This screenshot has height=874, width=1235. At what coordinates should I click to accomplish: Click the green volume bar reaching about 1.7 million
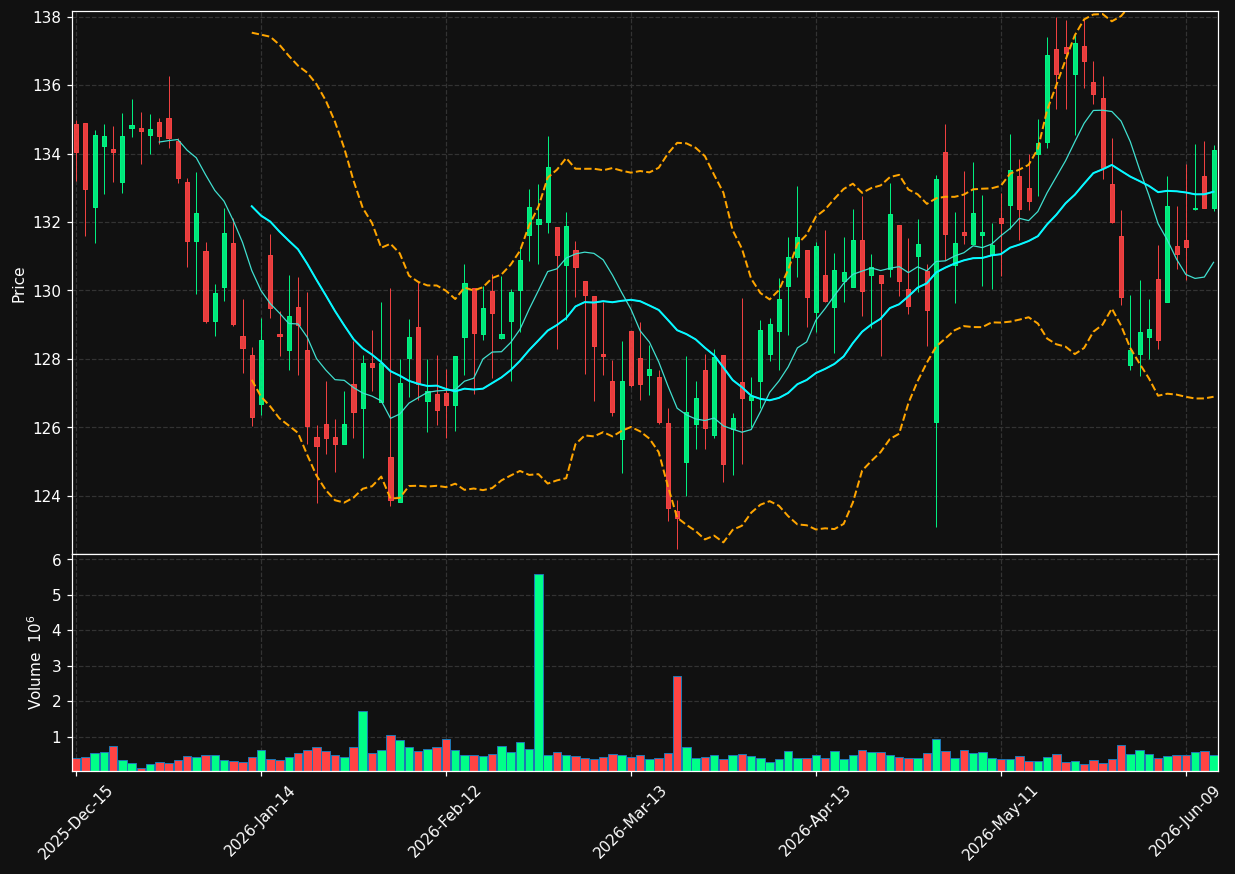tap(363, 741)
